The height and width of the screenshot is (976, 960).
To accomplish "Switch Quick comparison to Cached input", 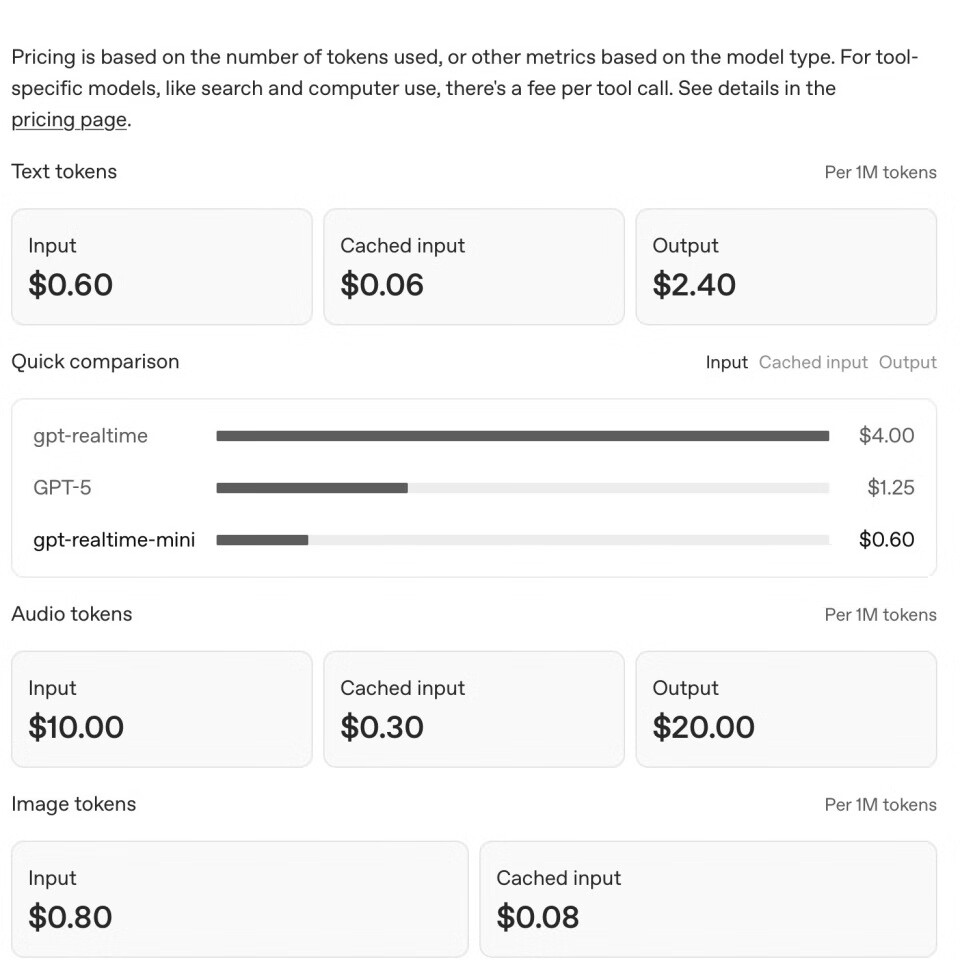I will 813,363.
